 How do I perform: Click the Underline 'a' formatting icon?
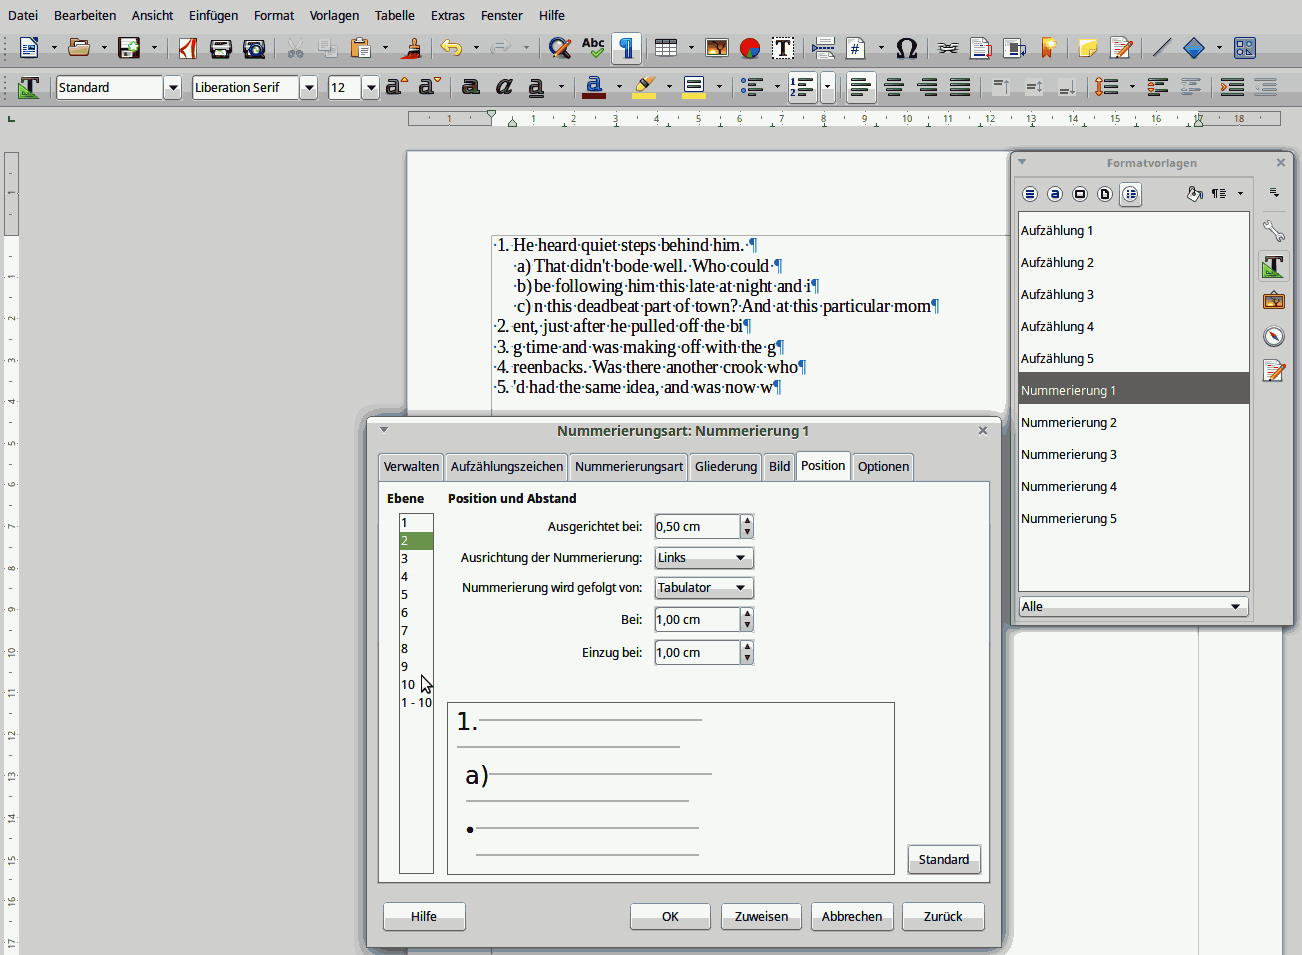click(x=536, y=88)
